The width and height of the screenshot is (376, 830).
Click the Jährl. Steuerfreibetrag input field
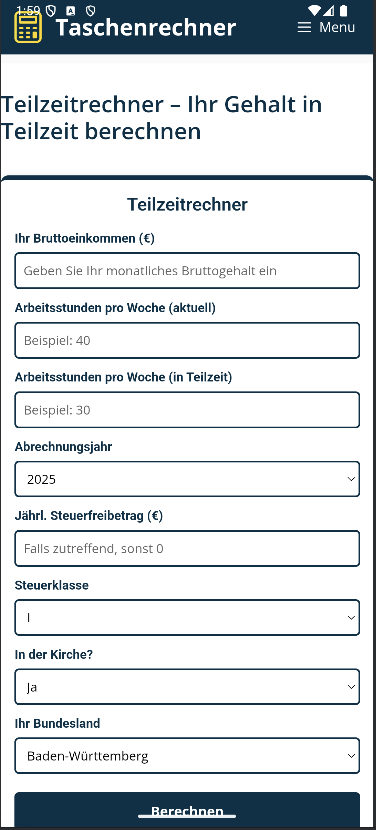pyautogui.click(x=187, y=548)
